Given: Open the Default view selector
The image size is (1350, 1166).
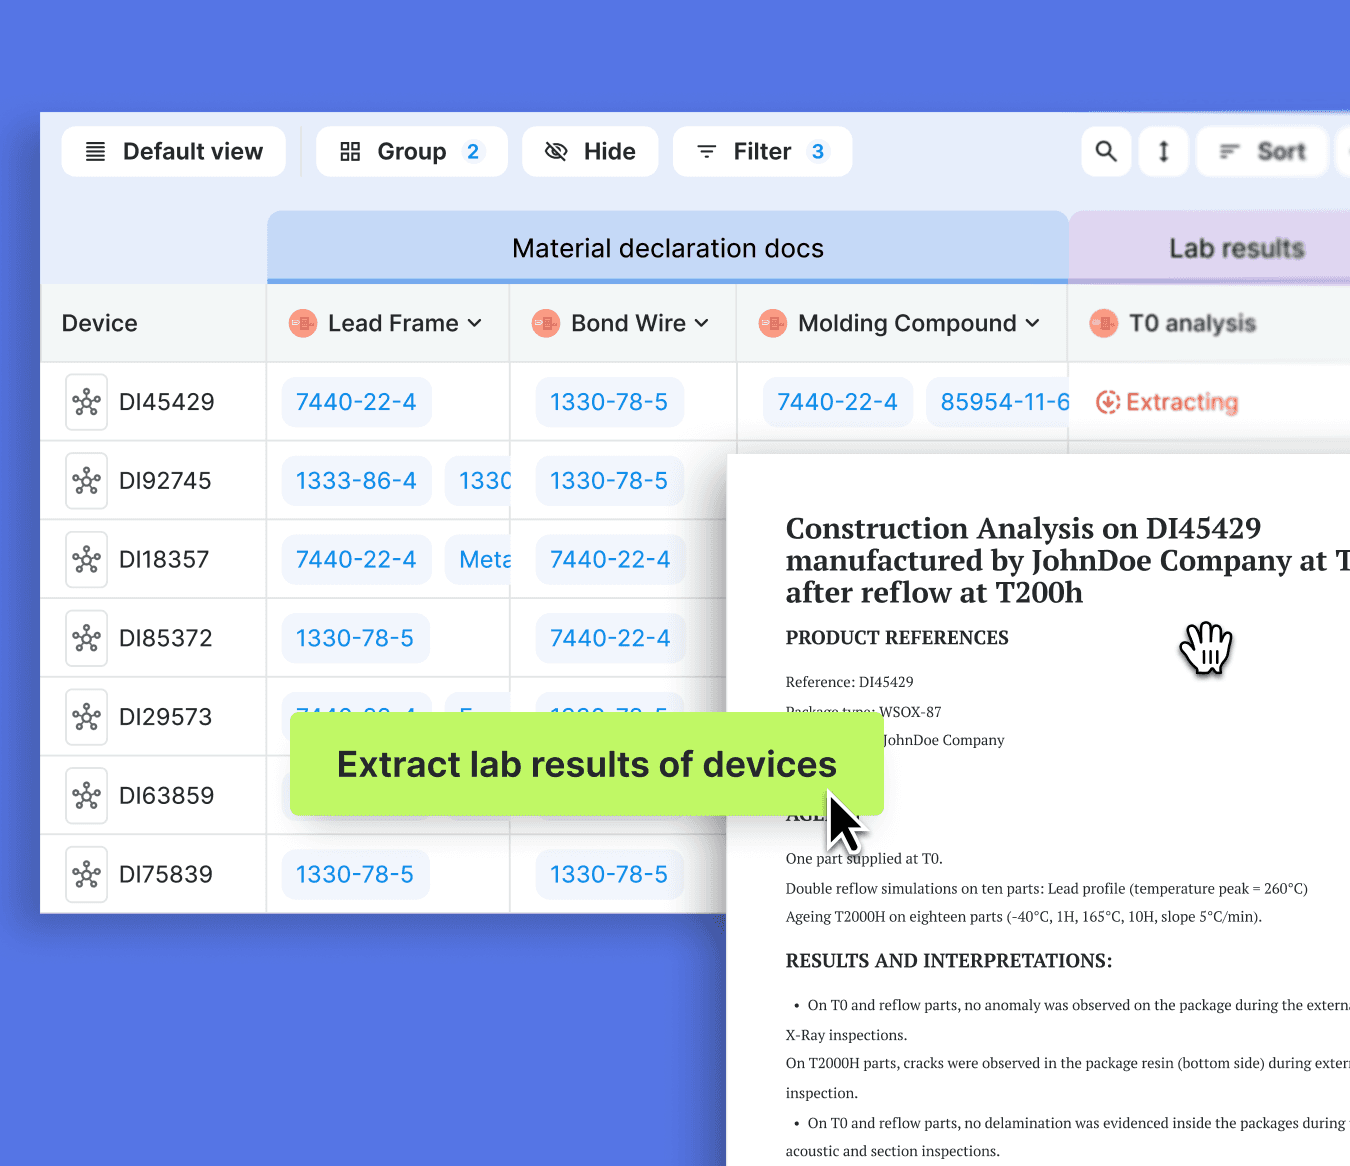Looking at the screenshot, I should (173, 152).
